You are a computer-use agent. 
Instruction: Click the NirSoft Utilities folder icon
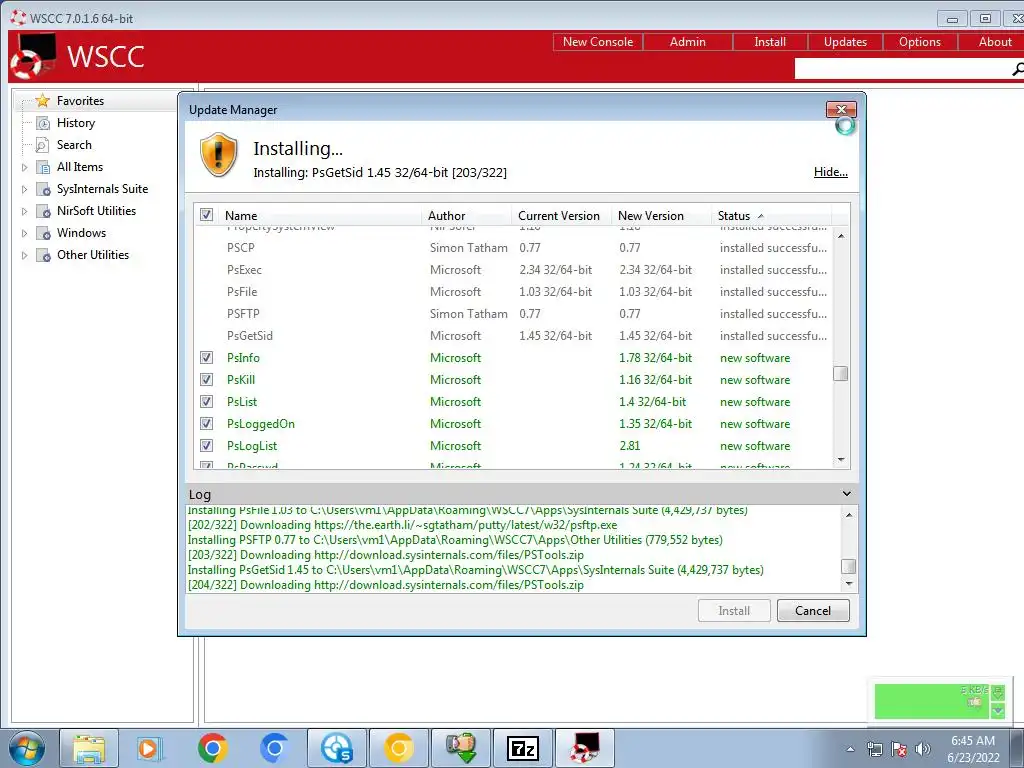tap(43, 211)
